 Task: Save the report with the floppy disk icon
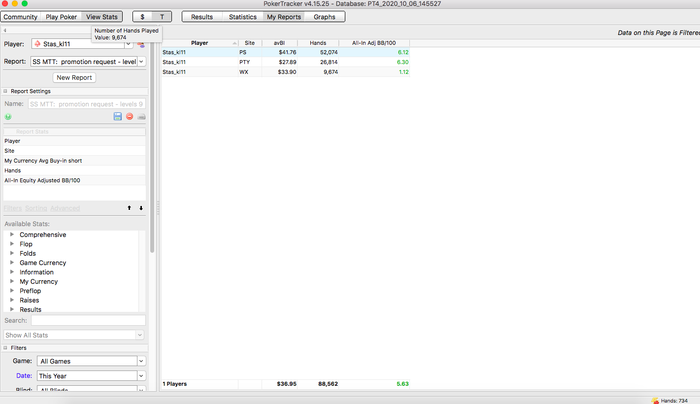coord(117,117)
